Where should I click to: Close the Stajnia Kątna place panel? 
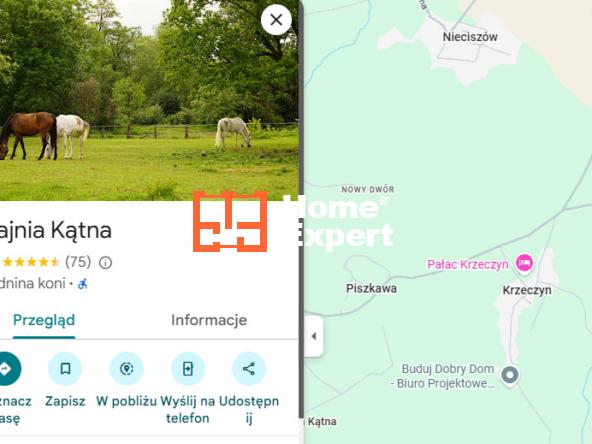click(276, 20)
